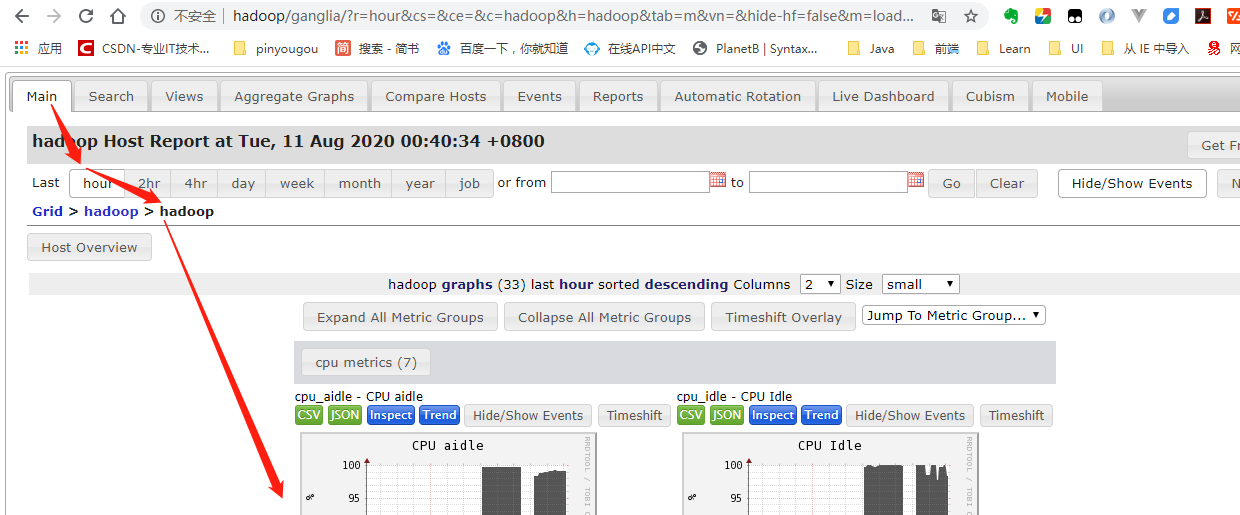Open calendar picker for the to date
This screenshot has height=515, width=1240.
916,180
